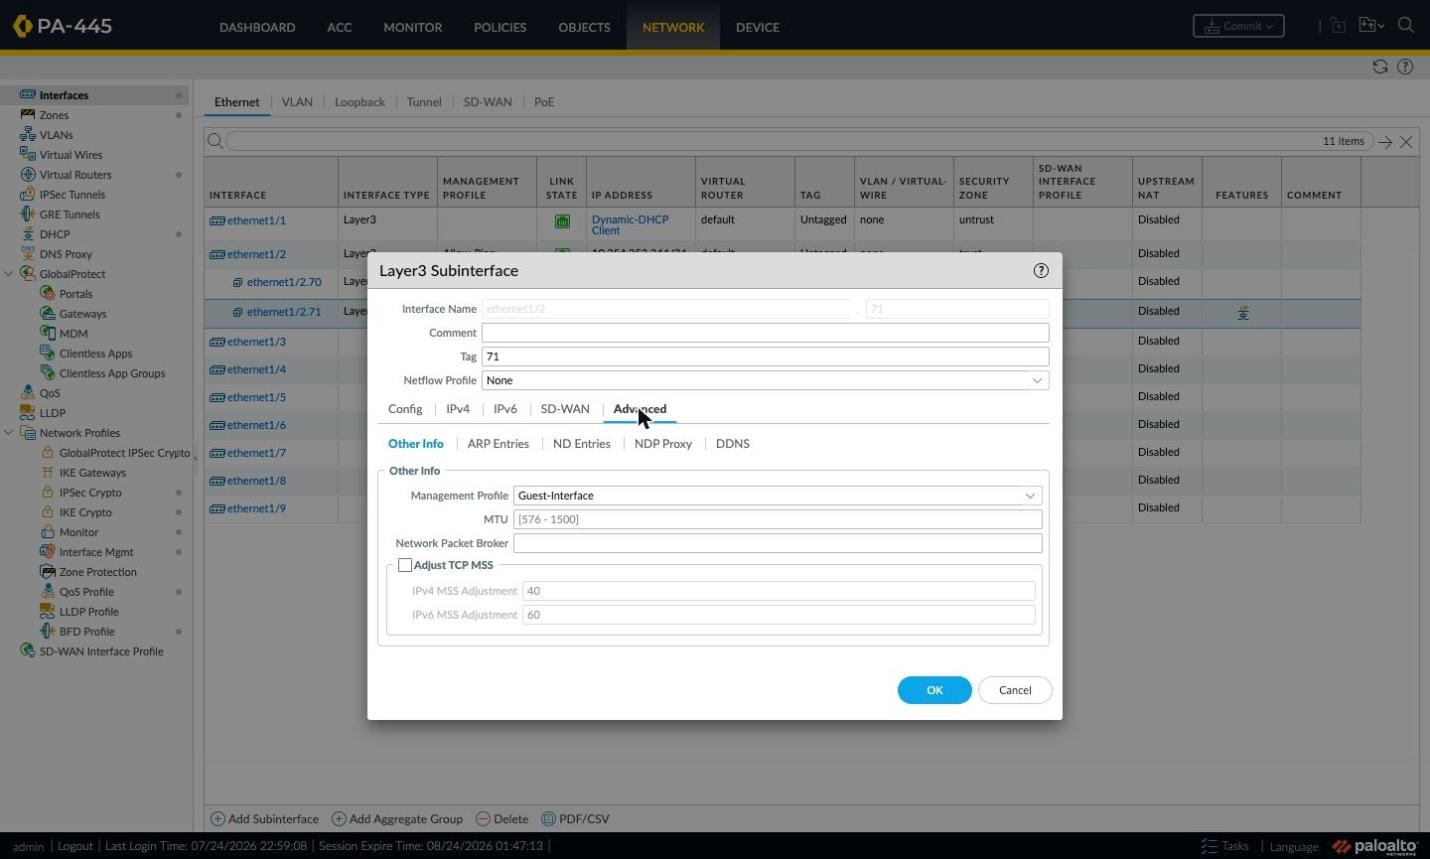Click Add Subinterface at the bottom

(264, 819)
